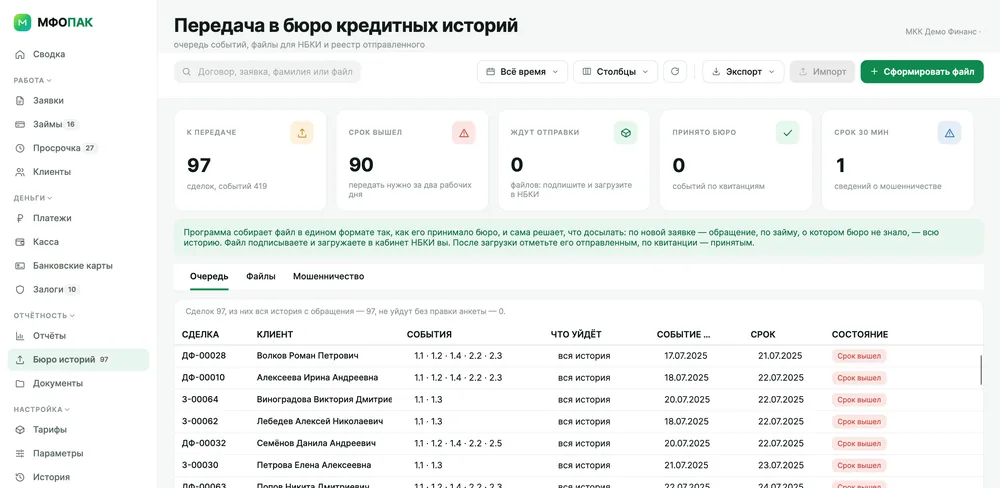Click the green box icon on Ждут отправки card
1000x488 pixels.
tap(626, 133)
